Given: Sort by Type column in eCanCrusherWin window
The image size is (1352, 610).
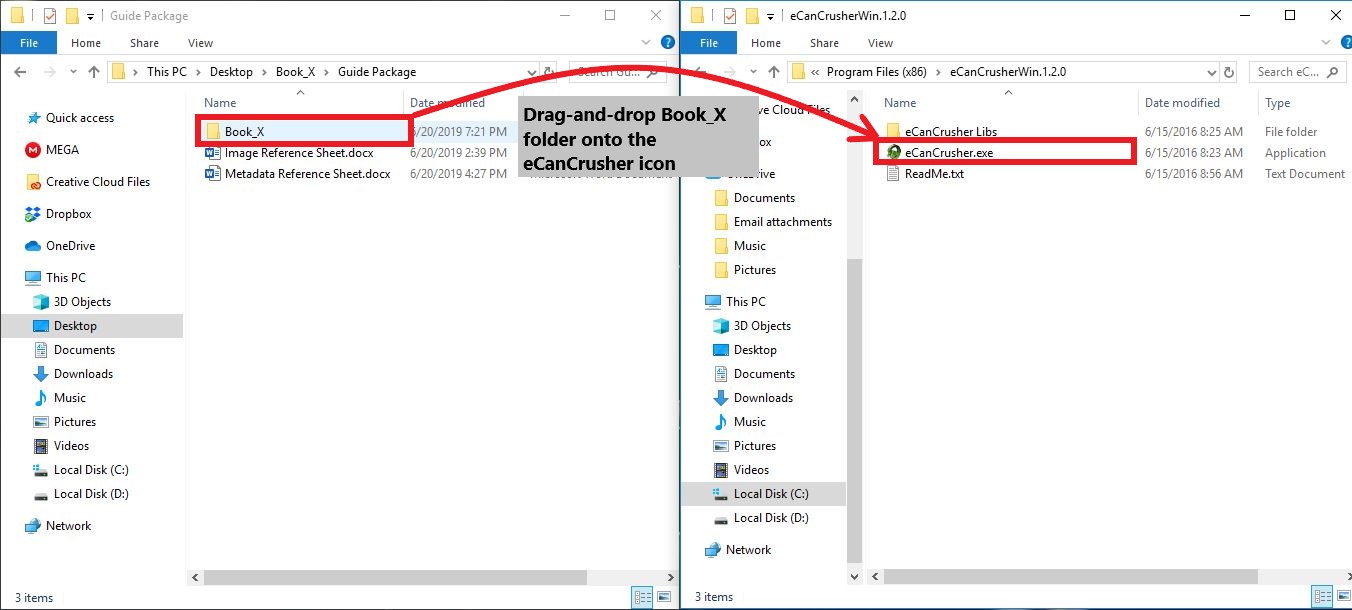Looking at the screenshot, I should click(x=1277, y=103).
